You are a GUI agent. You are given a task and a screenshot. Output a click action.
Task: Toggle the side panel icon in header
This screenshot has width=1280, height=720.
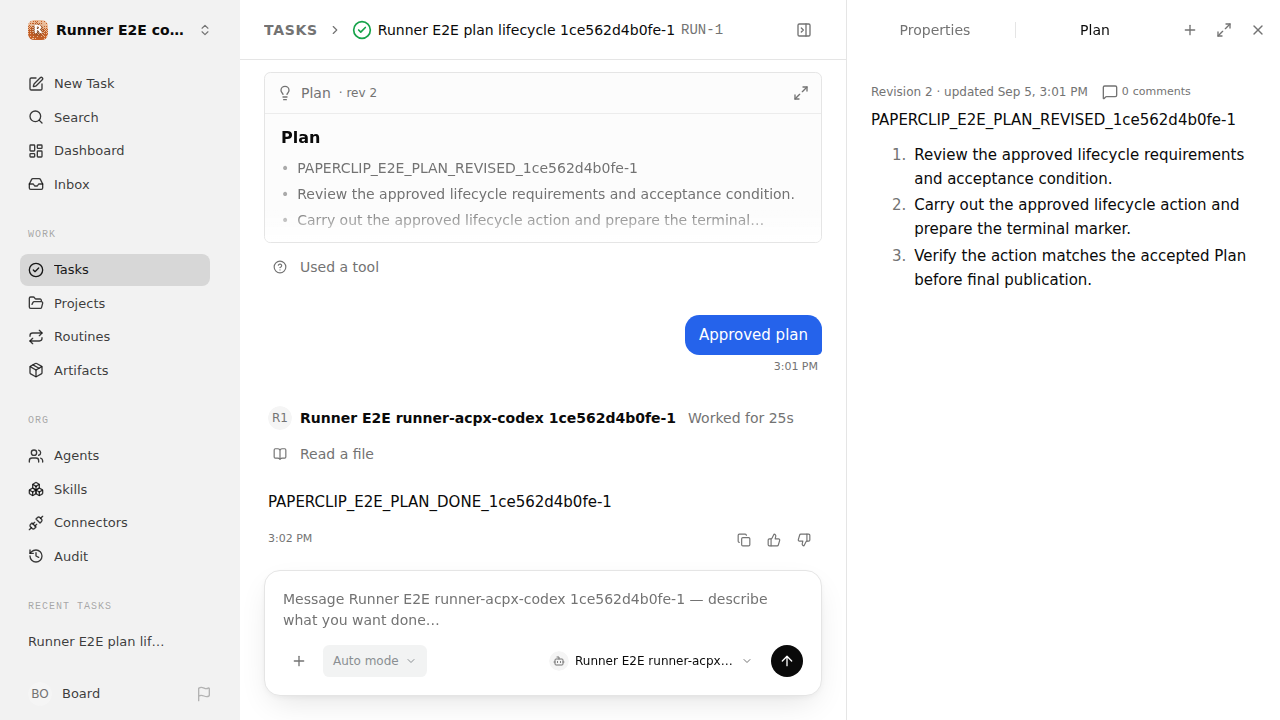point(804,30)
